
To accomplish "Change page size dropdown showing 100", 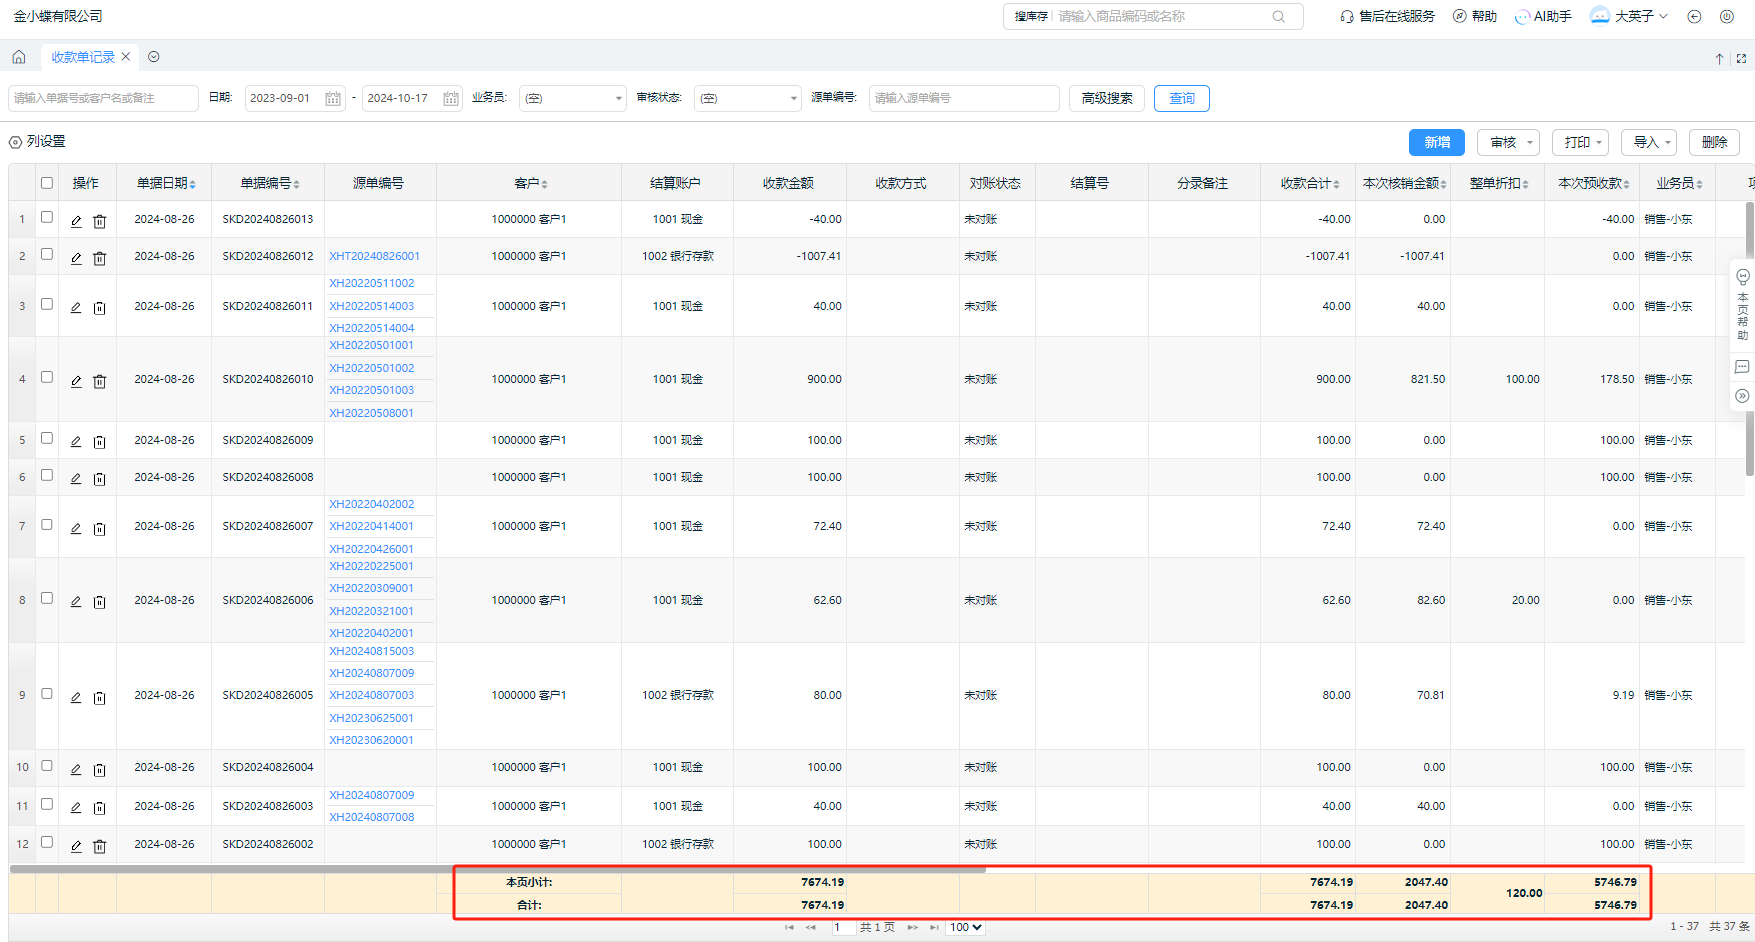I will click(x=966, y=927).
